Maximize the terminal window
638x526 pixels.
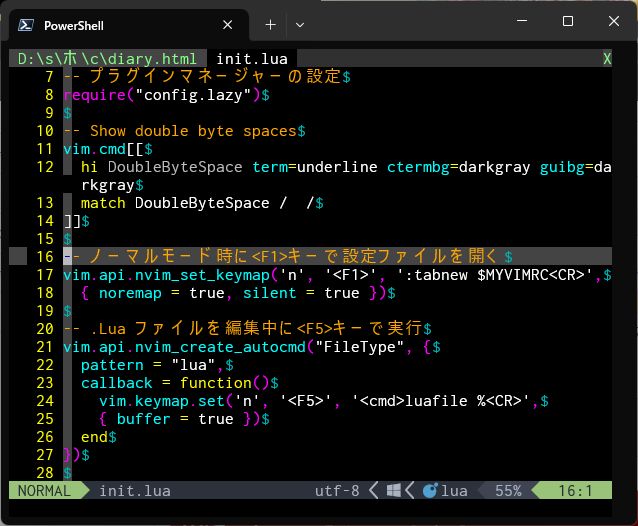[x=568, y=22]
